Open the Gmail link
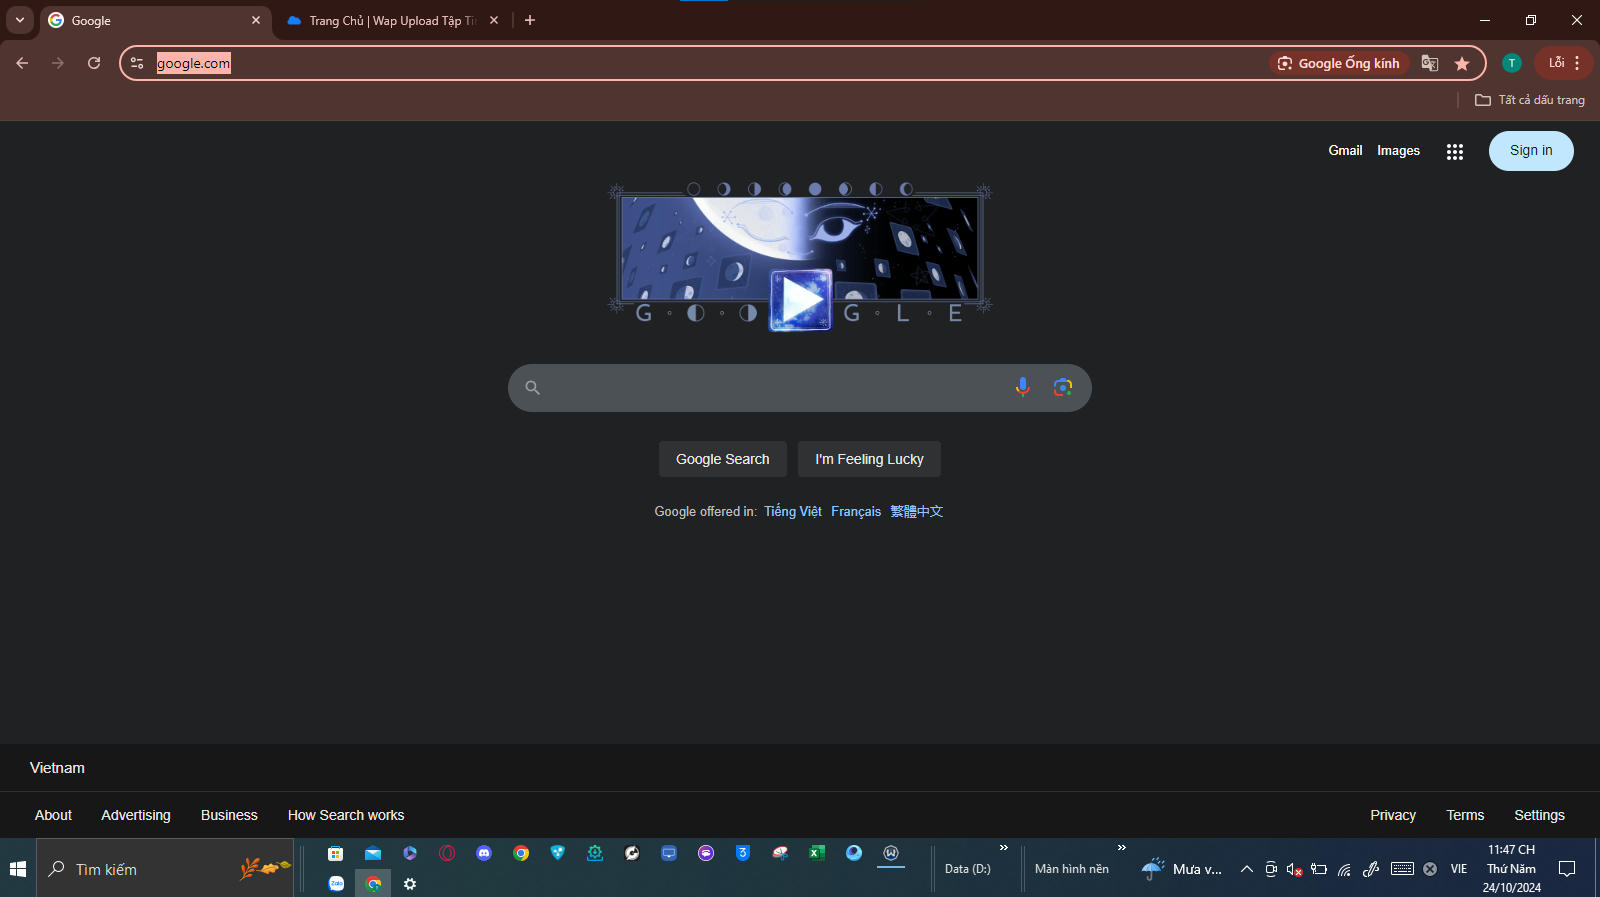Image resolution: width=1600 pixels, height=897 pixels. [x=1345, y=151]
